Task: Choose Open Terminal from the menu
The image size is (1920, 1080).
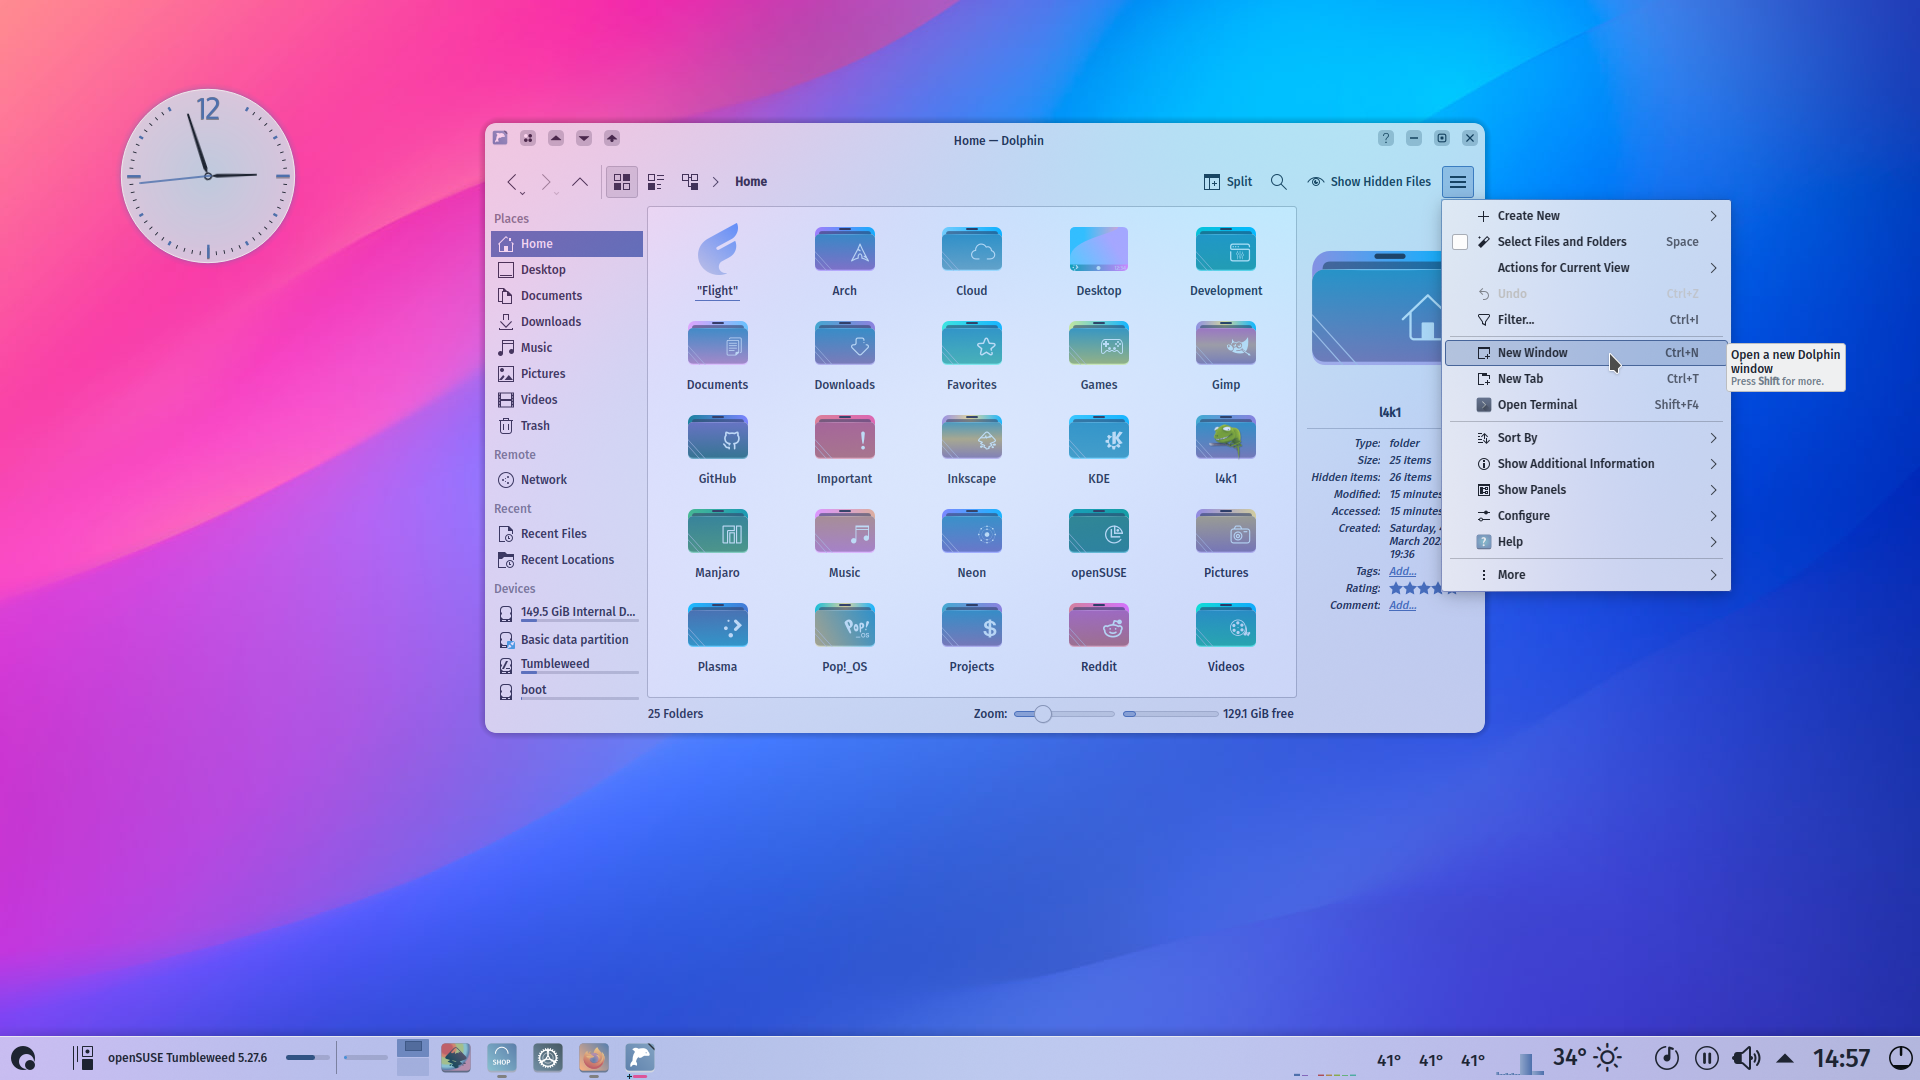Action: click(x=1587, y=405)
